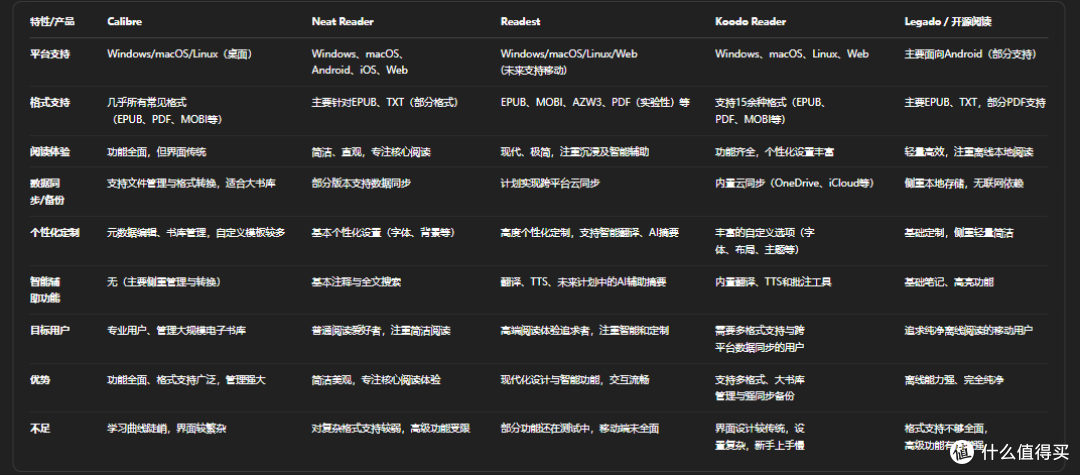Click cell '专业用户、管理大规模电子书库'

tap(177, 330)
